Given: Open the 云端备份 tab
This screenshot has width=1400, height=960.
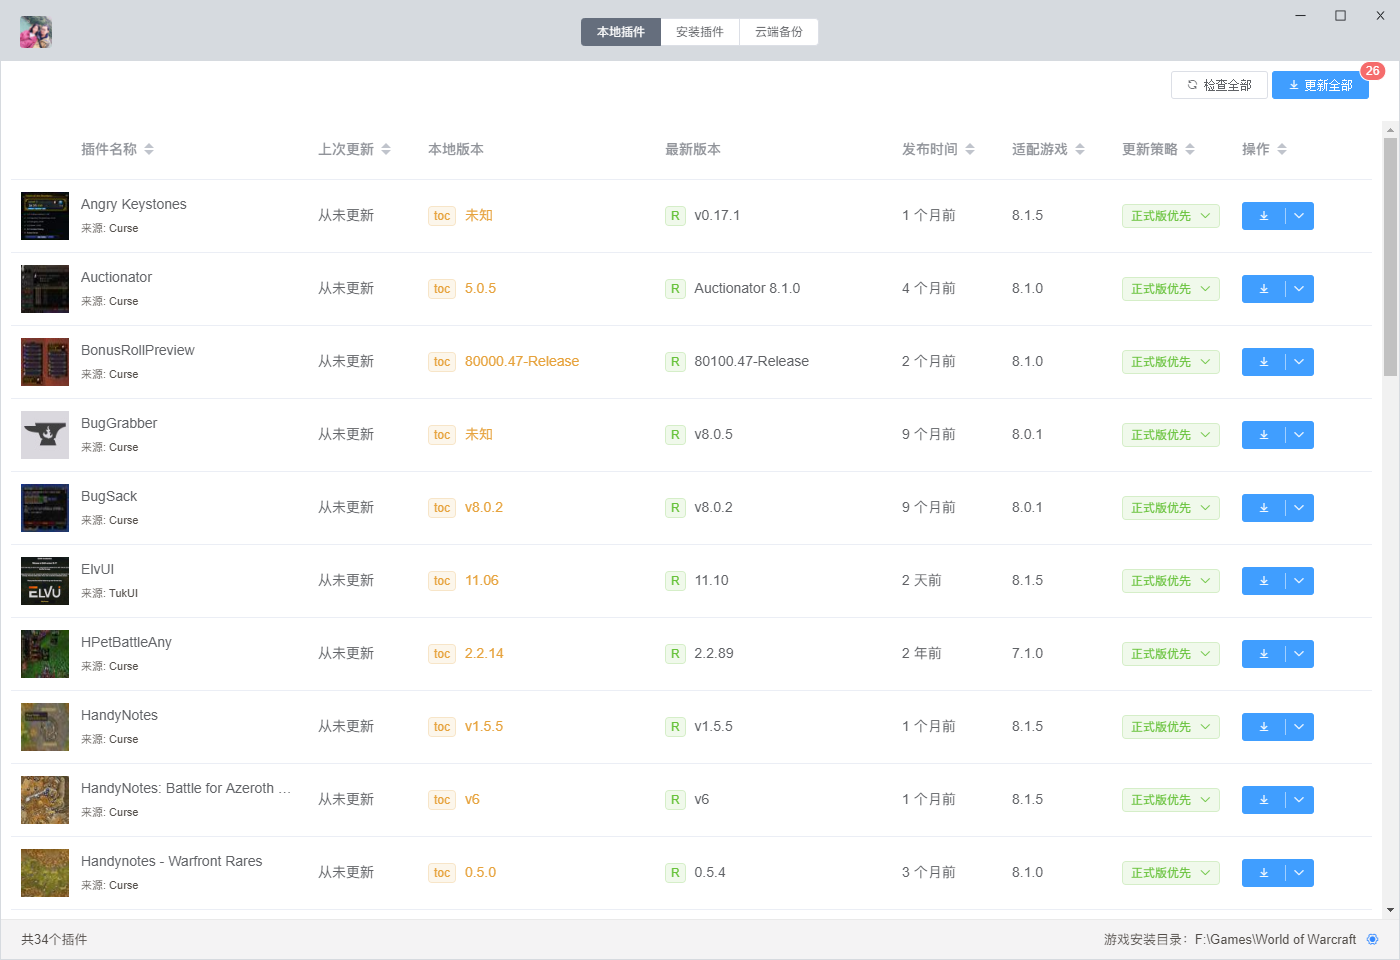Looking at the screenshot, I should pyautogui.click(x=779, y=32).
